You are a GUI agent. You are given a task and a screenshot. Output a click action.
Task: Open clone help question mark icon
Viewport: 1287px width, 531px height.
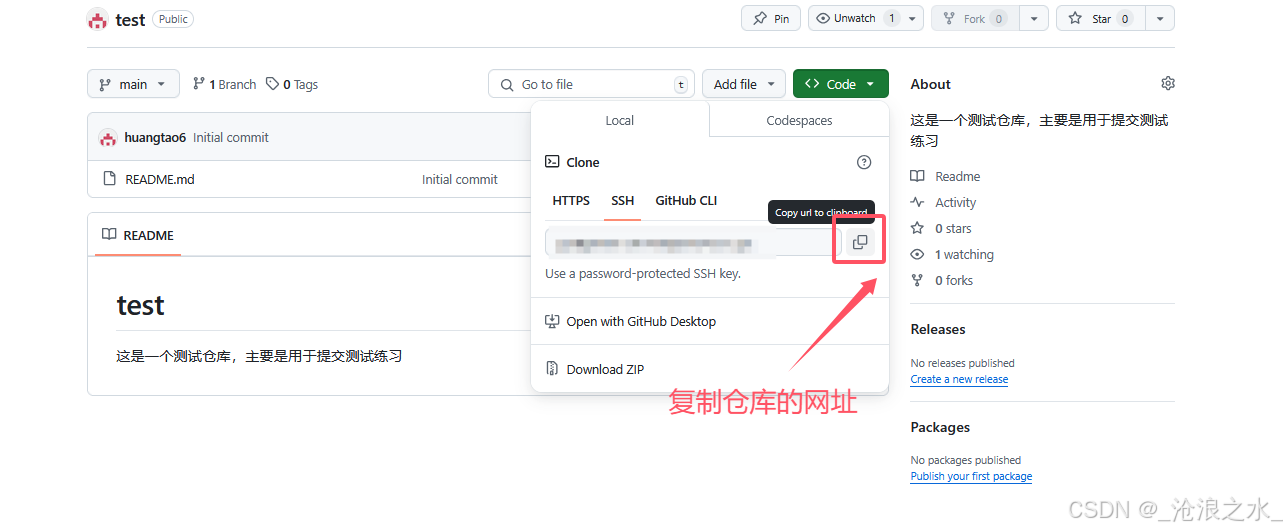pyautogui.click(x=864, y=162)
